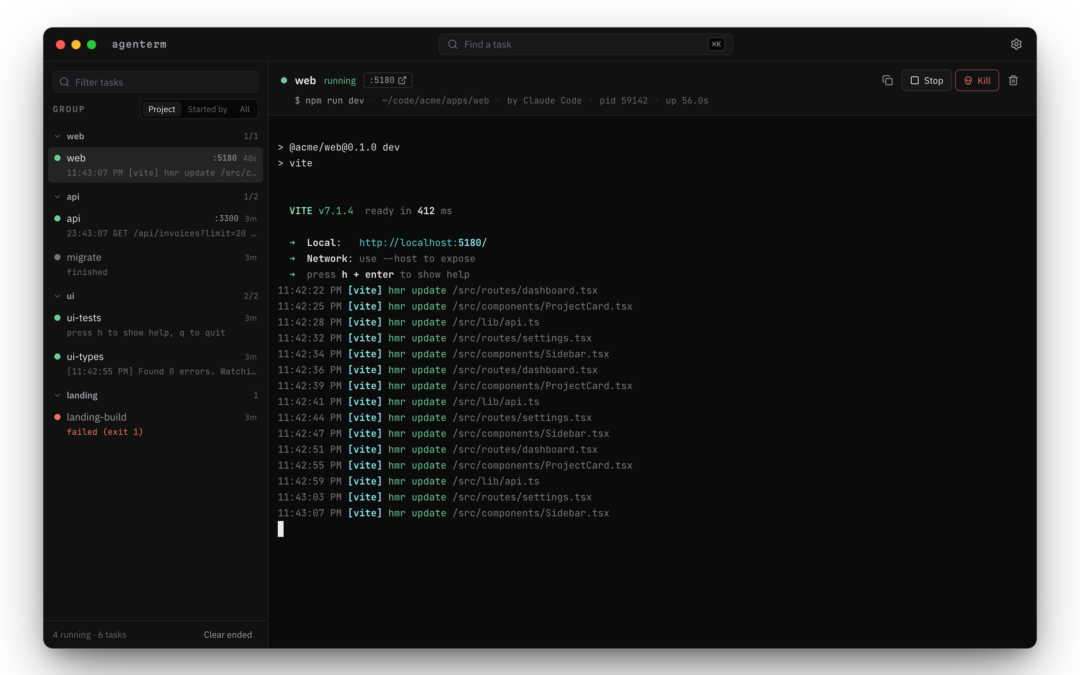
Task: Click the 11:43:07 PM Sidebar.tsx log line
Action: (444, 513)
